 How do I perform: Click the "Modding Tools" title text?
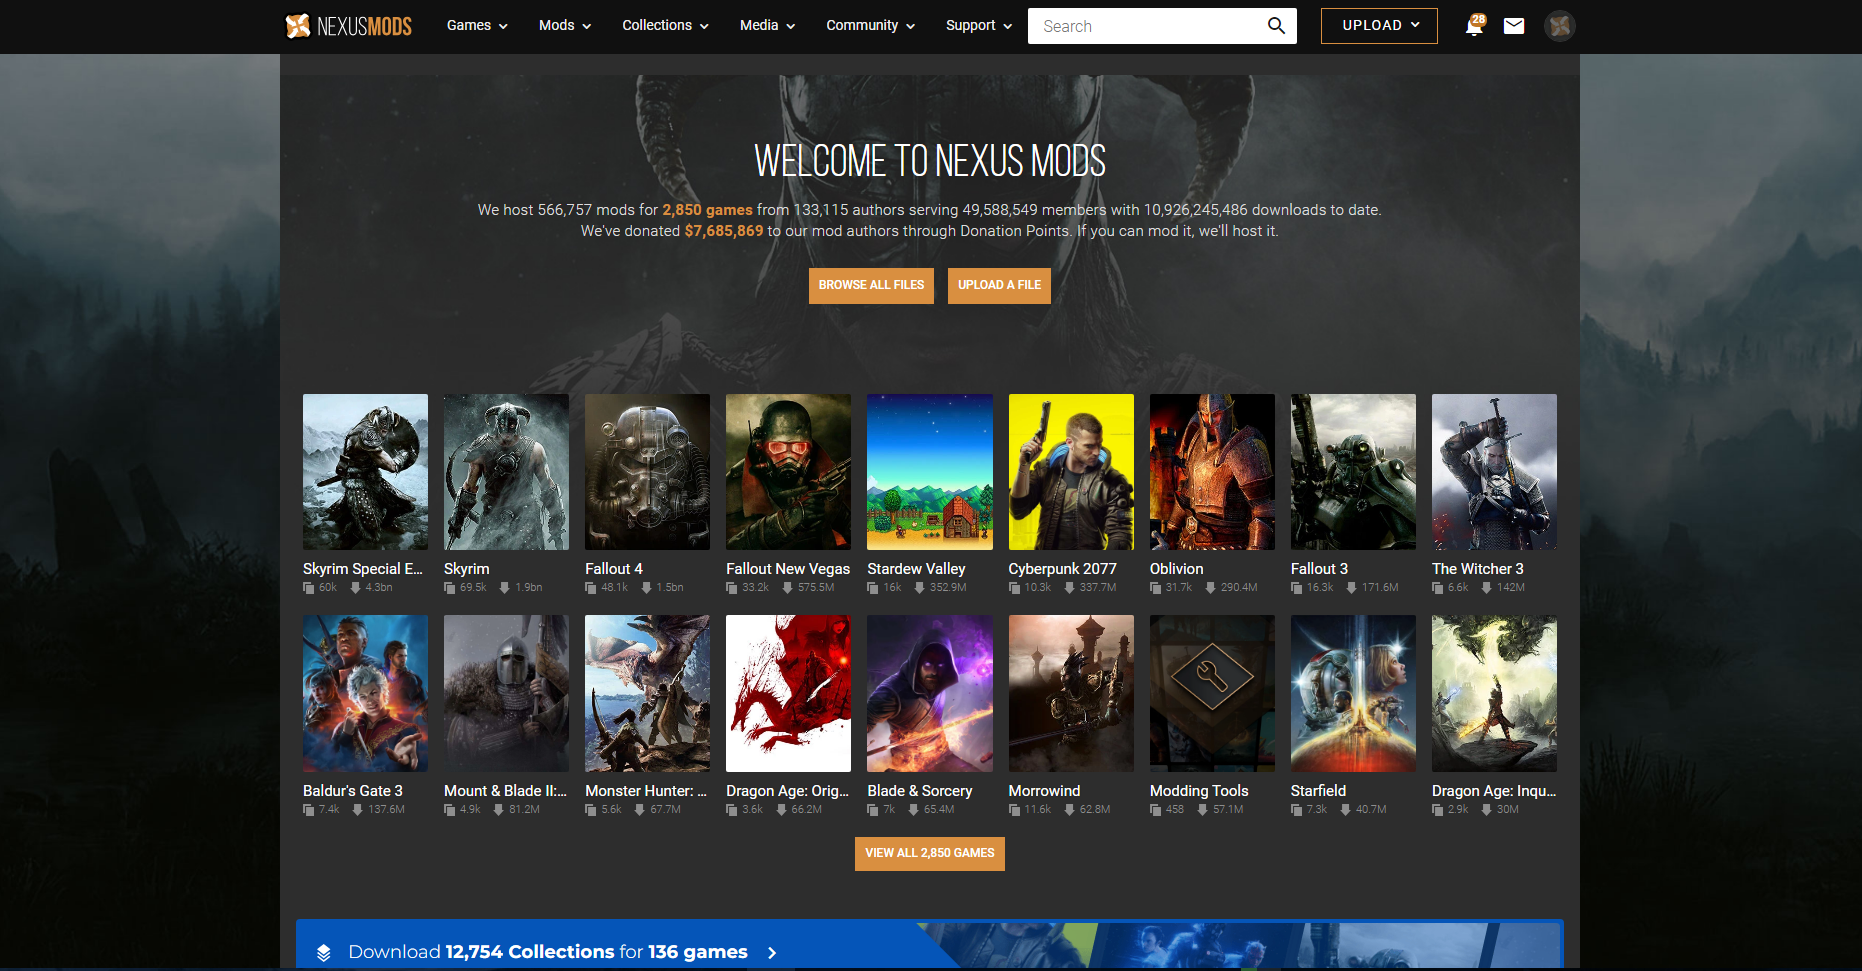(1199, 791)
